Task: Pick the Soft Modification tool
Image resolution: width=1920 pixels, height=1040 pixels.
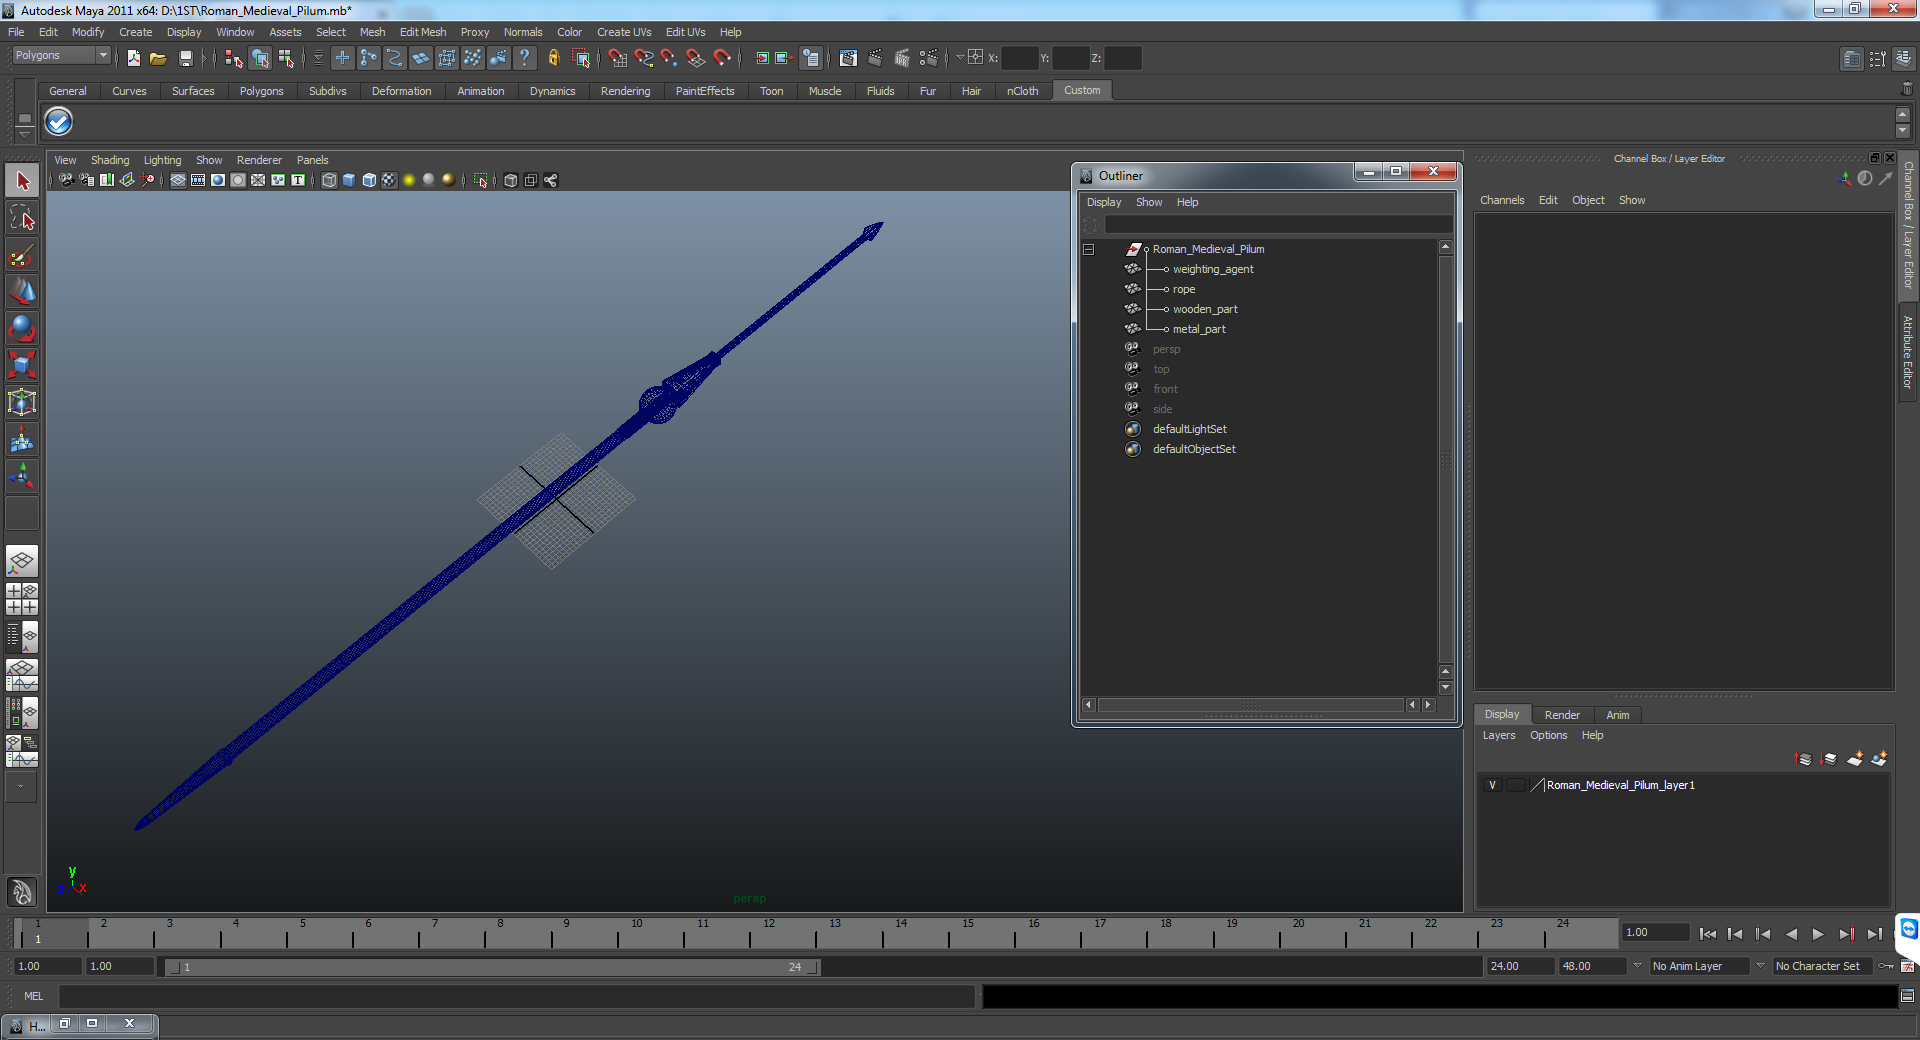Action: pos(22,439)
